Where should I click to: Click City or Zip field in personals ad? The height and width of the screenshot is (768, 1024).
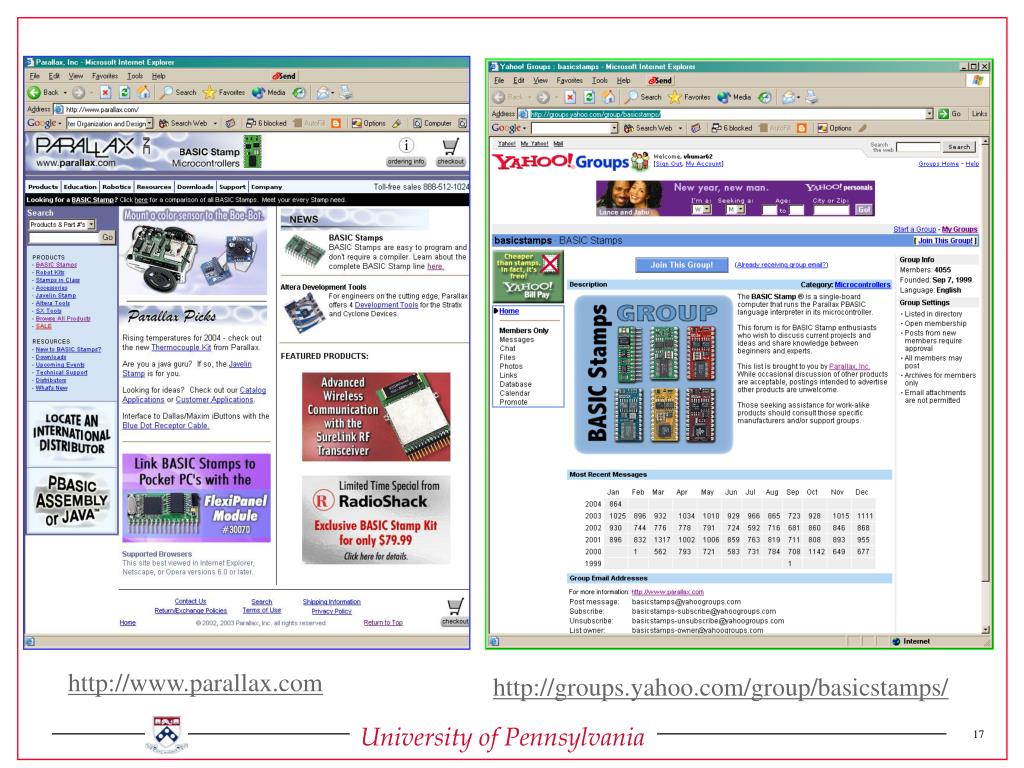tap(831, 210)
